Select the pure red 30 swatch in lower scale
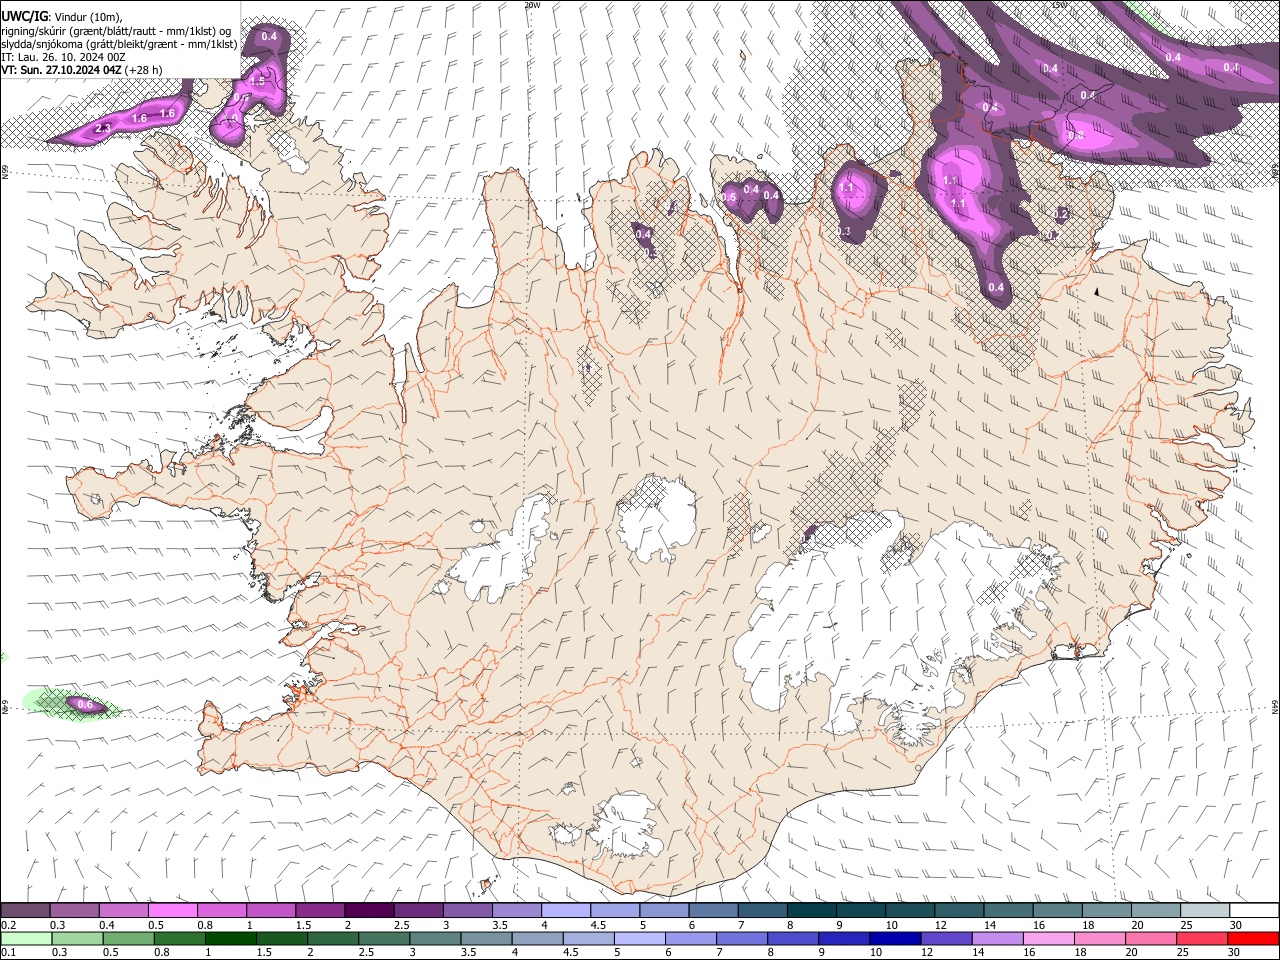This screenshot has width=1280, height=960. (1252, 938)
